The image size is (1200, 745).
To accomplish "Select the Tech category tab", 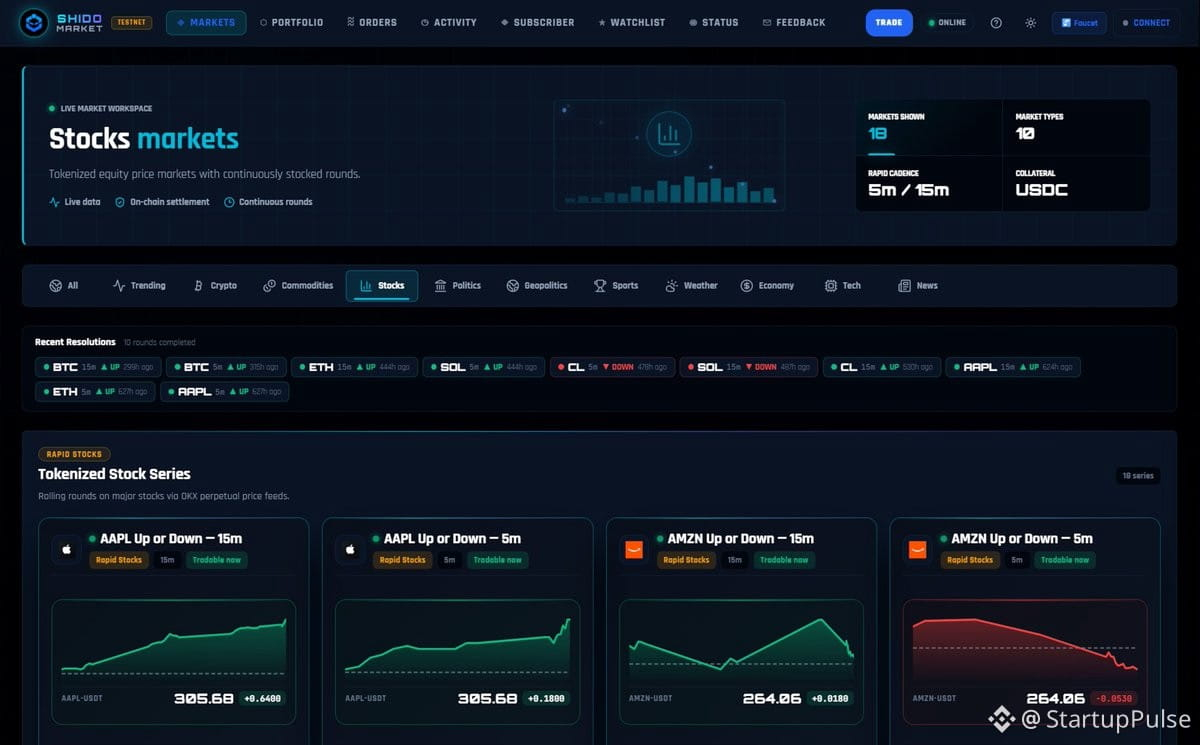I will 842,285.
